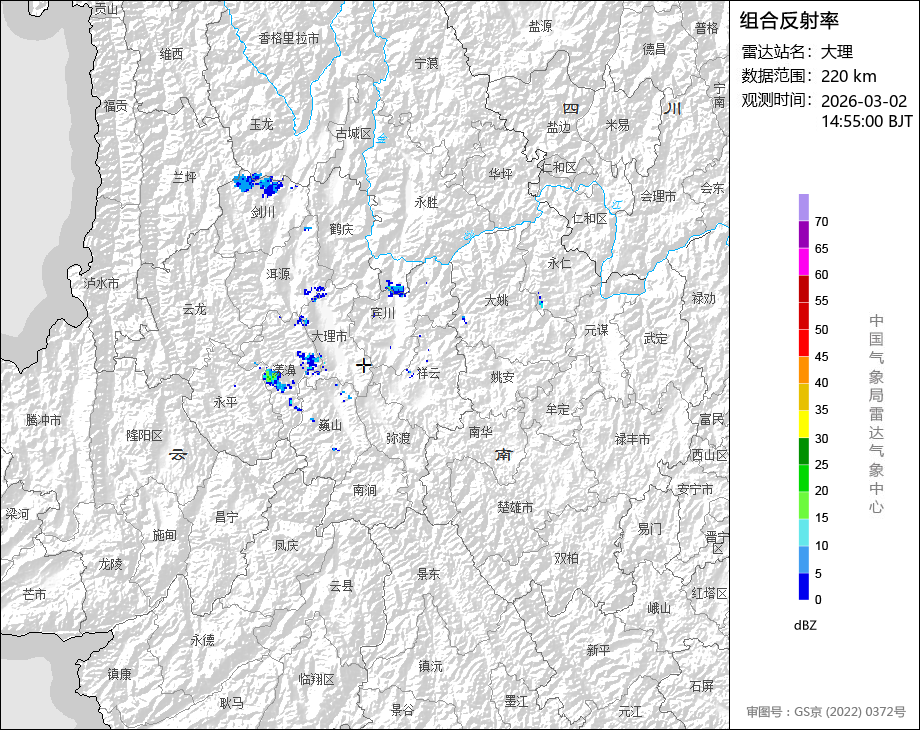
Task: Click the dBZ unit label
Action: (x=805, y=625)
